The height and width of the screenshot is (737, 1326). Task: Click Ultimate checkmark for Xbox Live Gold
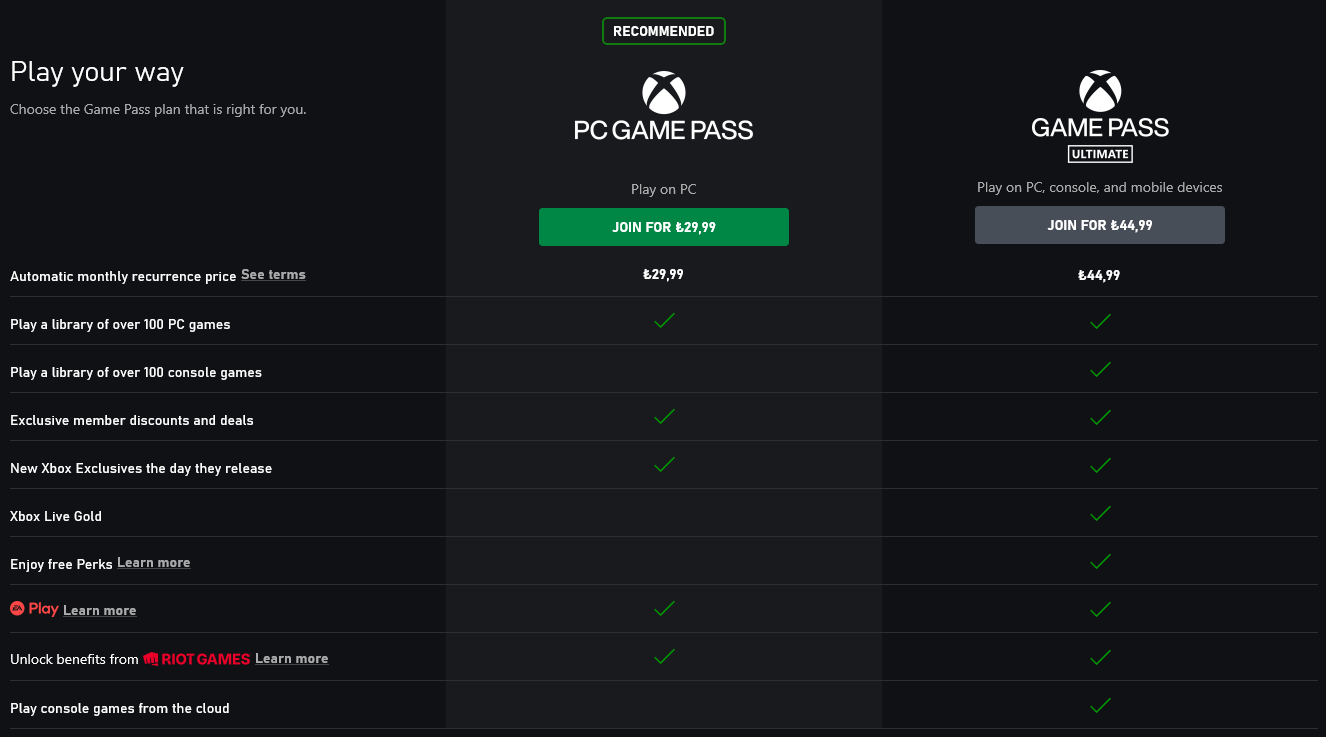[x=1100, y=514]
